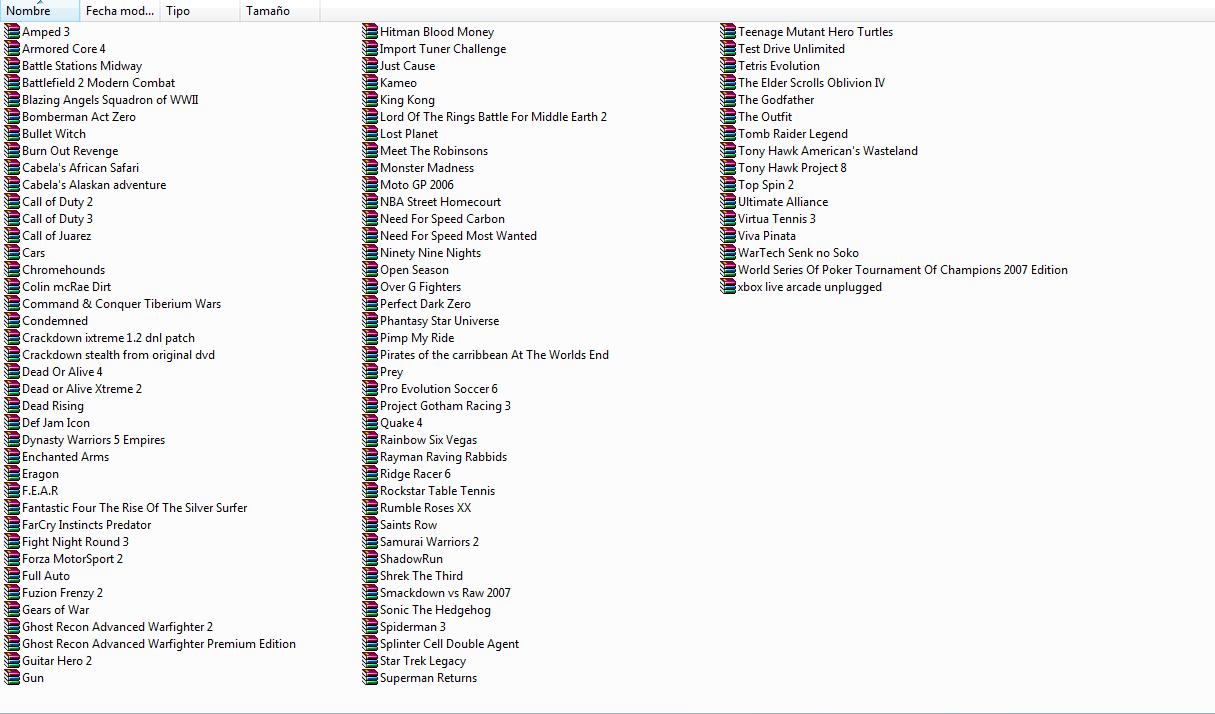Select Splinter Cell Double Agent

pos(449,644)
